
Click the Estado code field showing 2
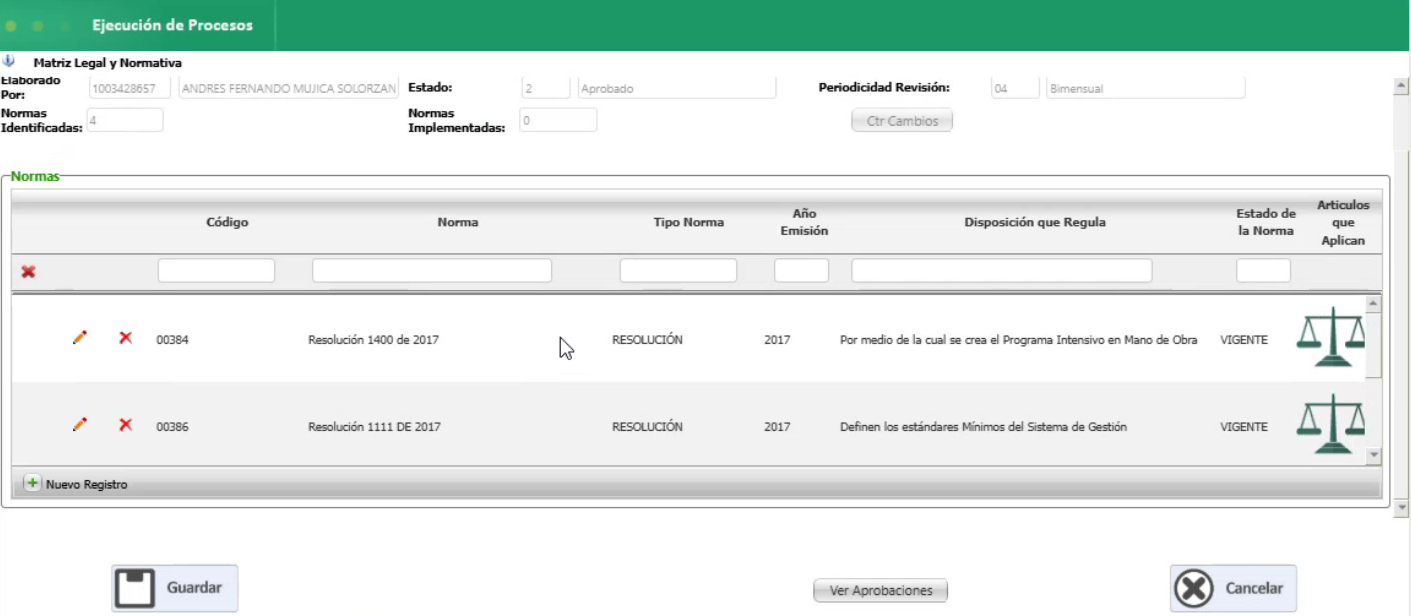coord(545,88)
